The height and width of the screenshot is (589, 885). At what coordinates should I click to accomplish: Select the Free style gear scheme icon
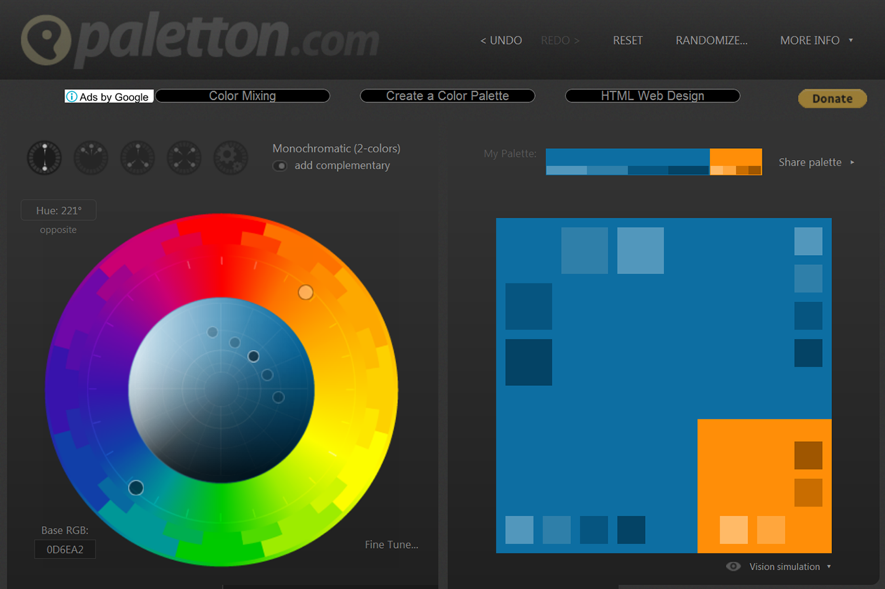[x=230, y=158]
